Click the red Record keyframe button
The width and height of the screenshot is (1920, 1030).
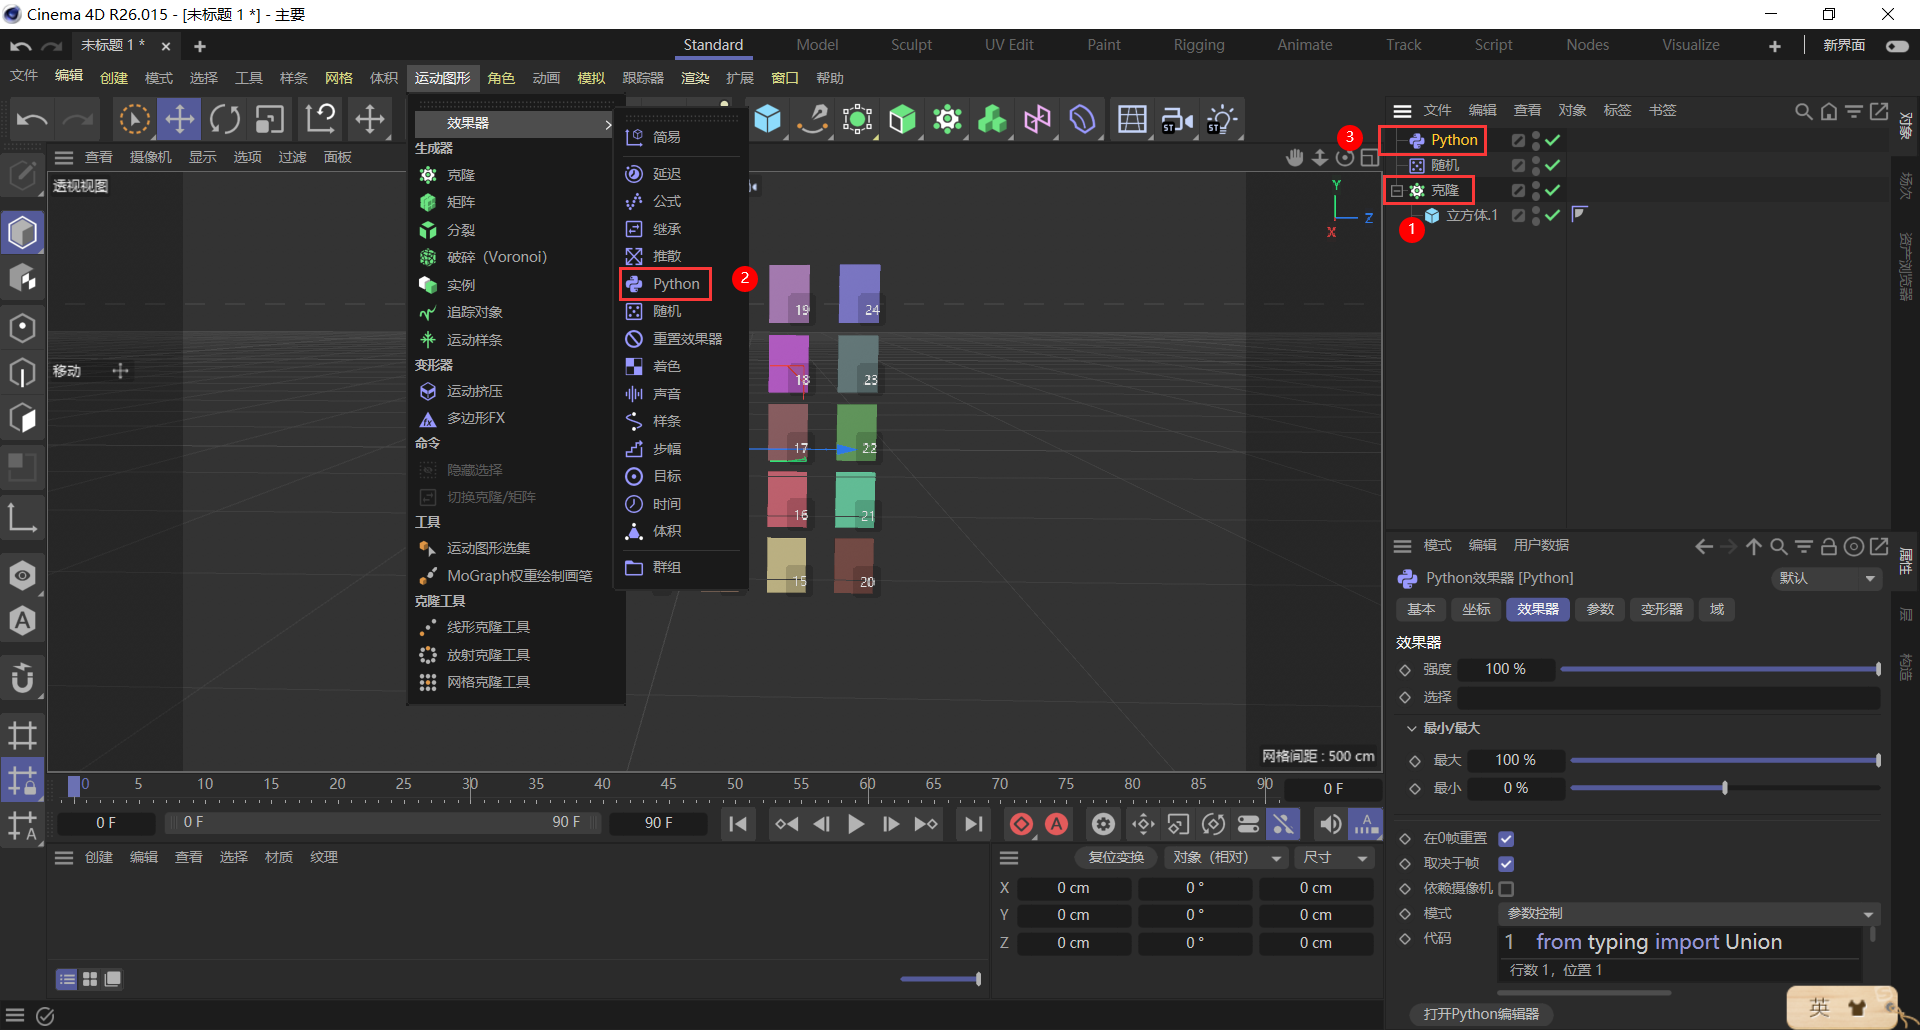pos(1021,824)
